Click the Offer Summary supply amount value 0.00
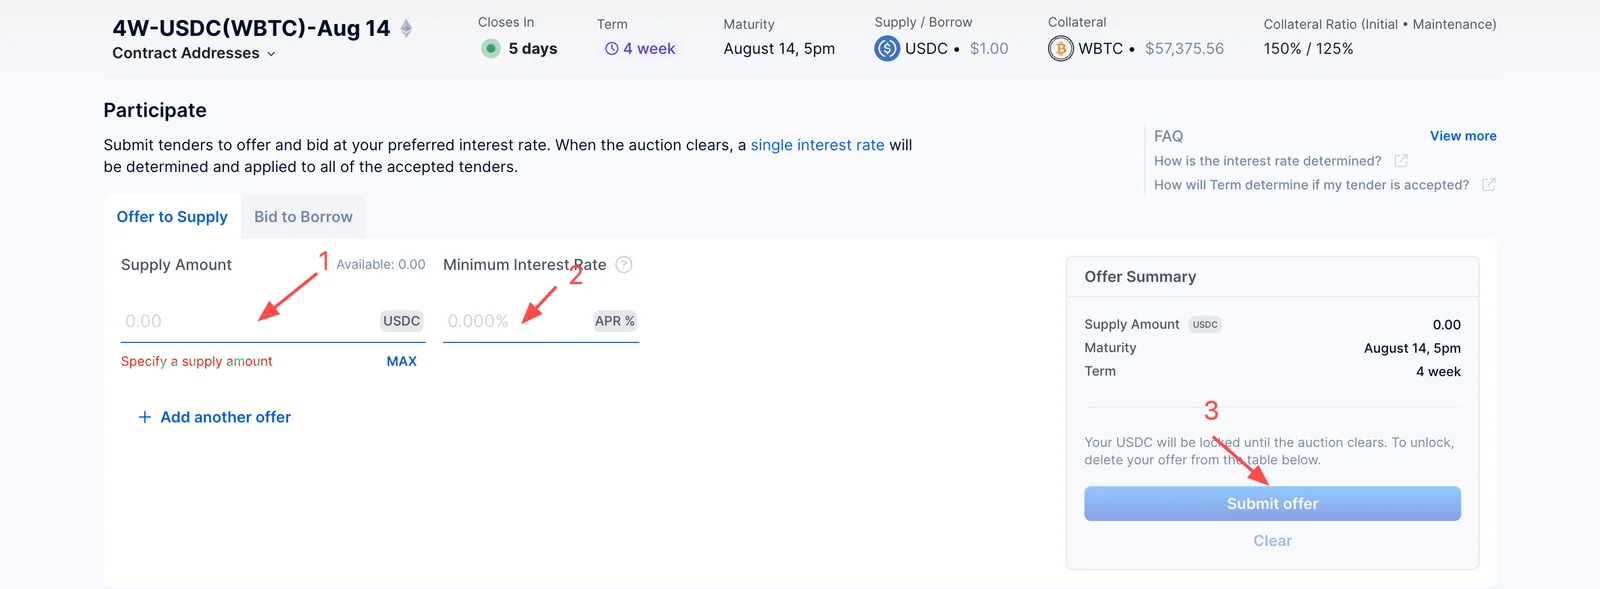The height and width of the screenshot is (589, 1600). (x=1447, y=325)
